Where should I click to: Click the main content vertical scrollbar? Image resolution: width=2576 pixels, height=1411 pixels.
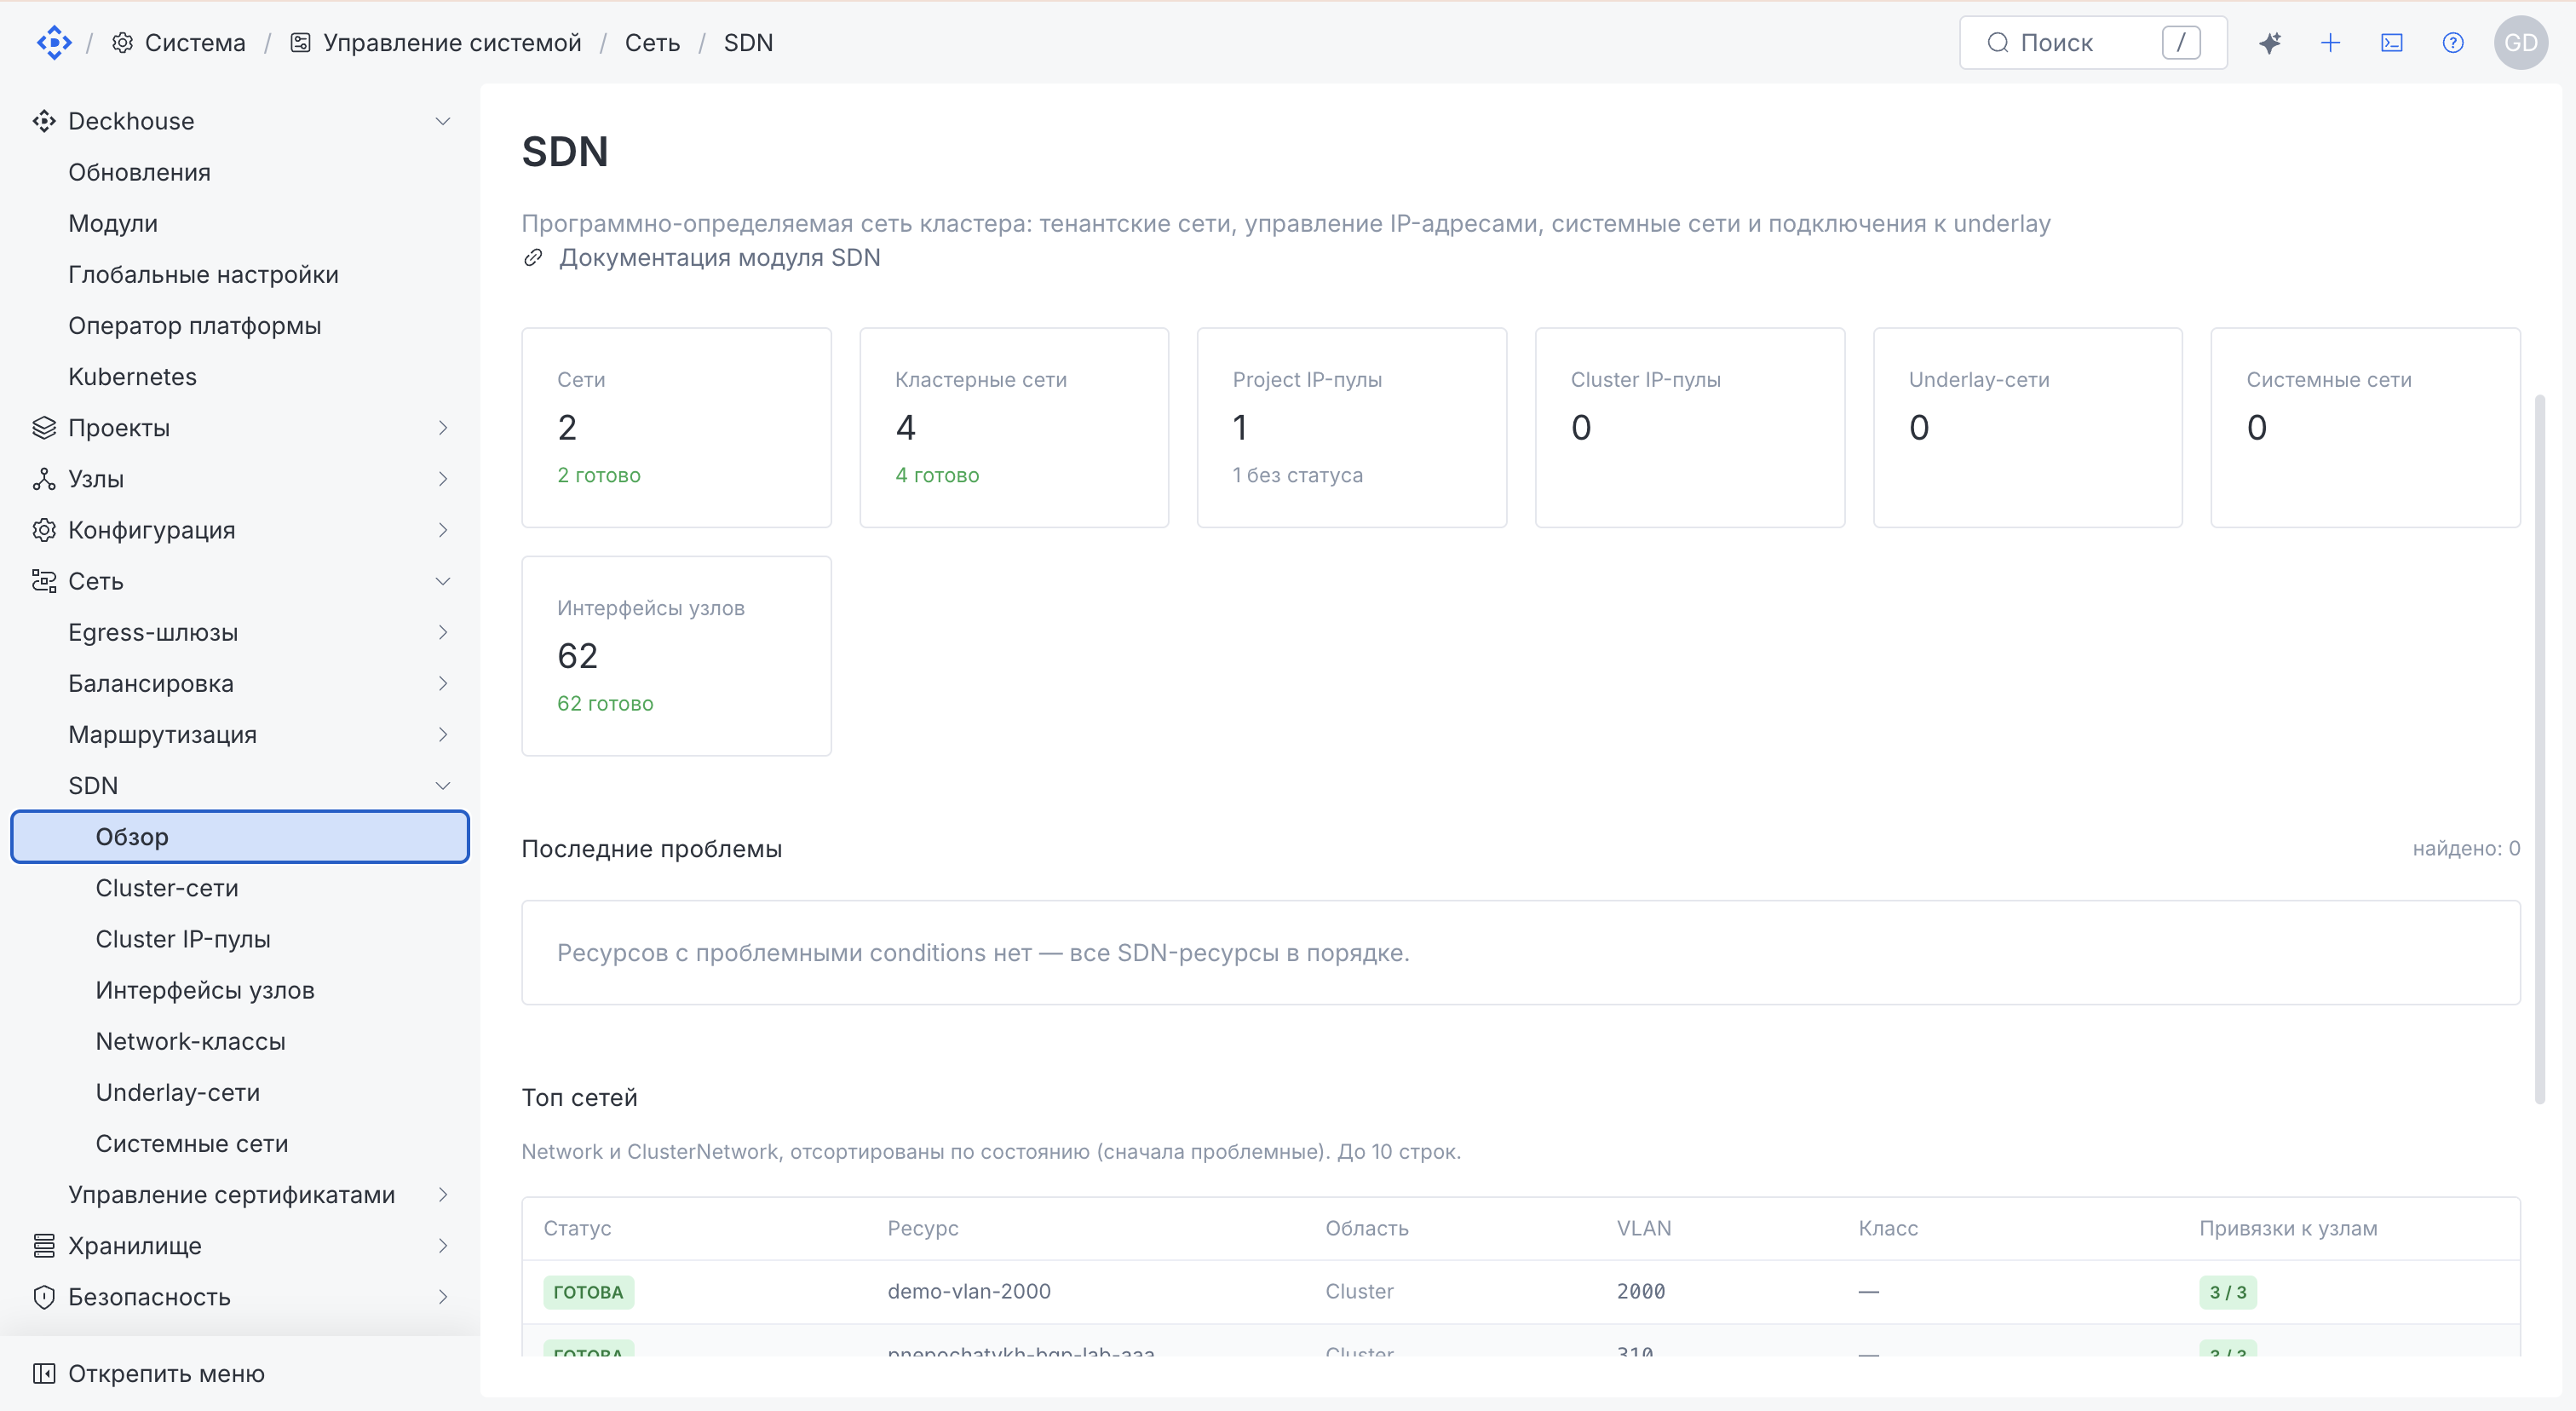pos(2539,750)
